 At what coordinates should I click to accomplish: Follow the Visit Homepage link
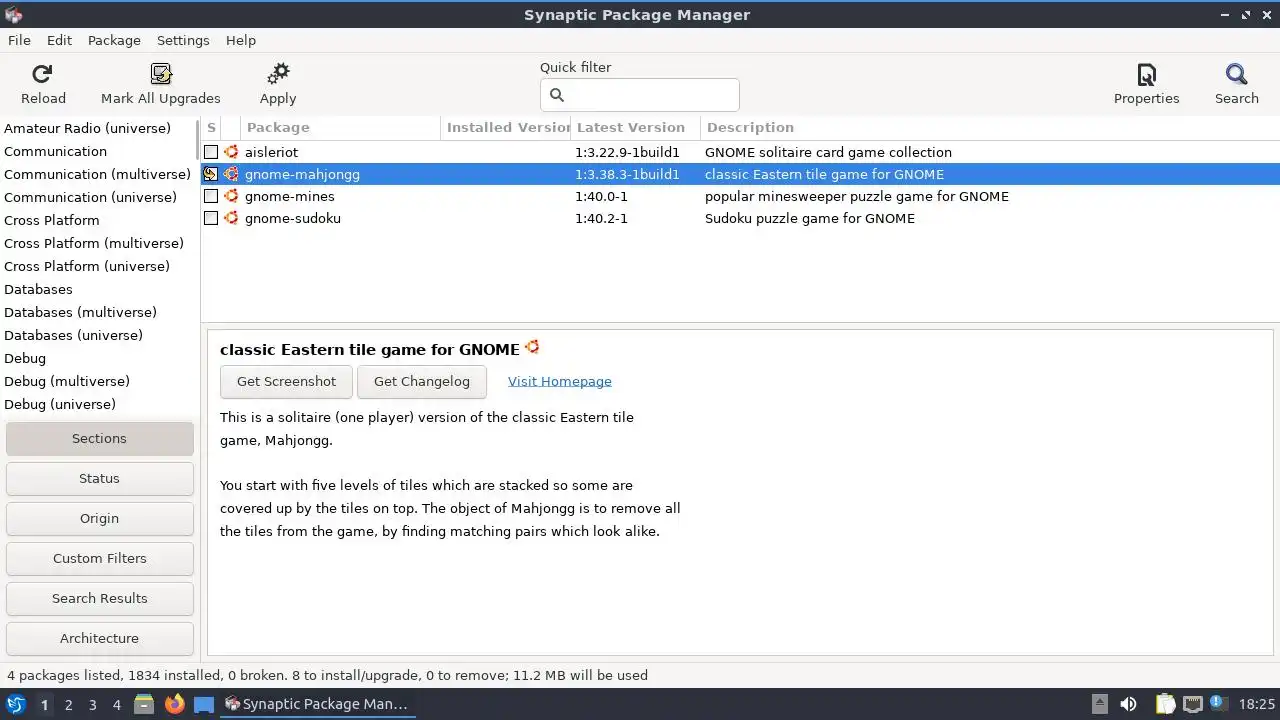560,381
